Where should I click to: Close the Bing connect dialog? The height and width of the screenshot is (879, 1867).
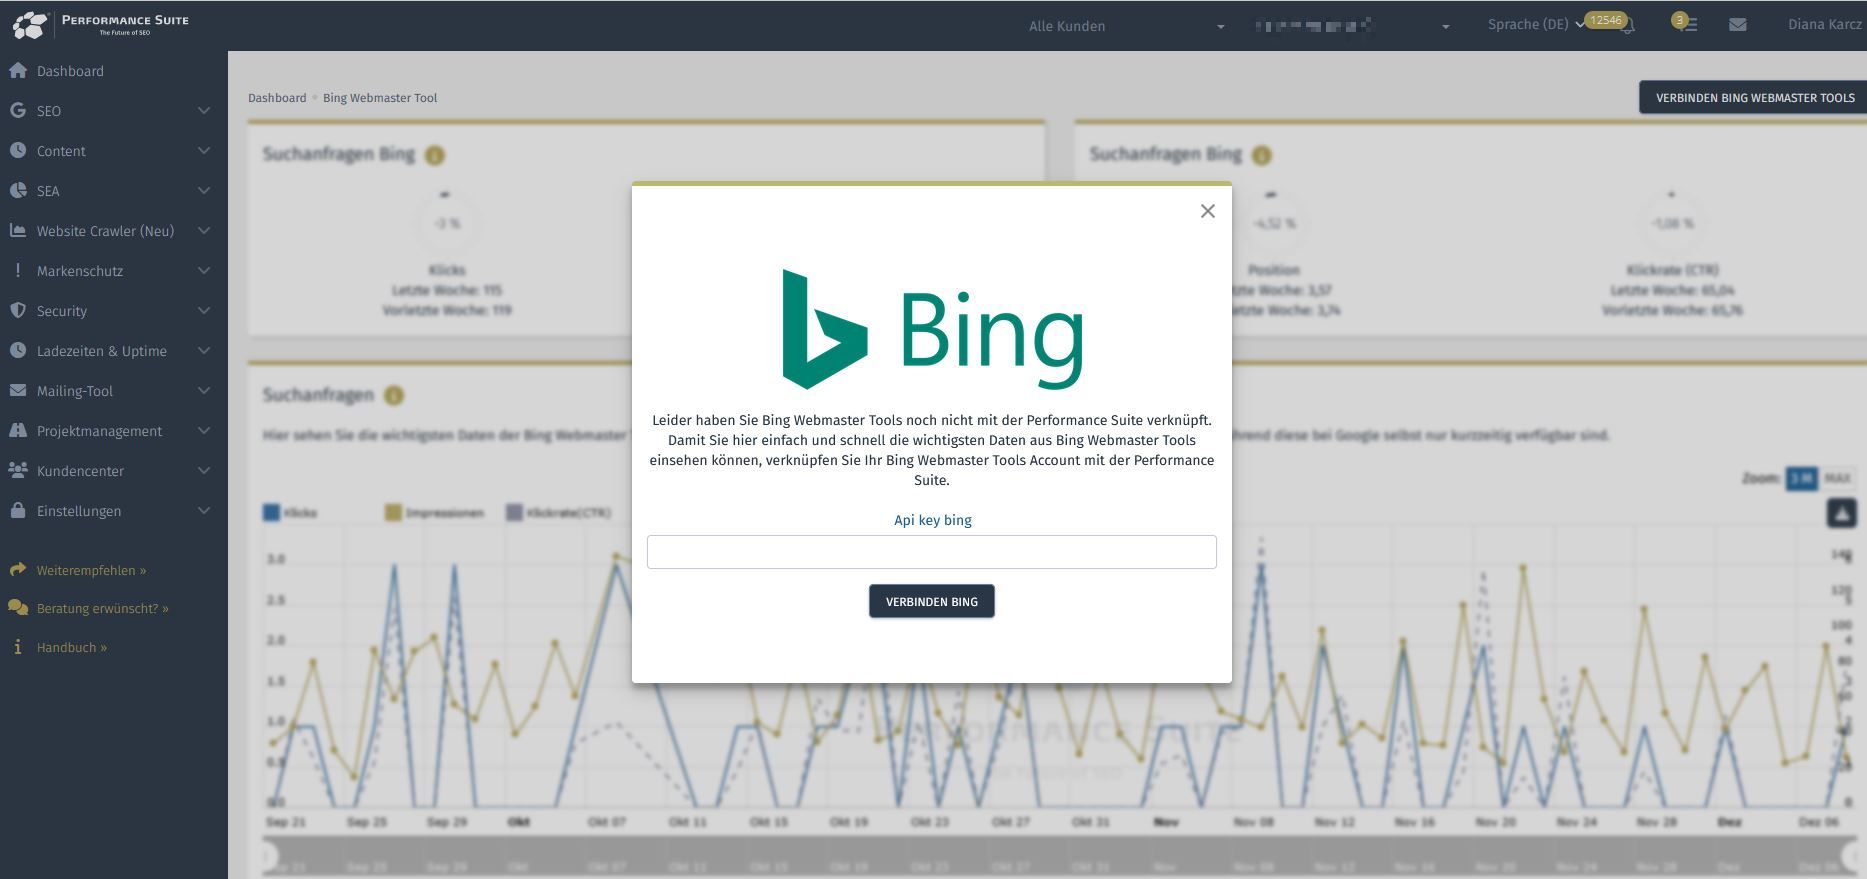[x=1208, y=211]
